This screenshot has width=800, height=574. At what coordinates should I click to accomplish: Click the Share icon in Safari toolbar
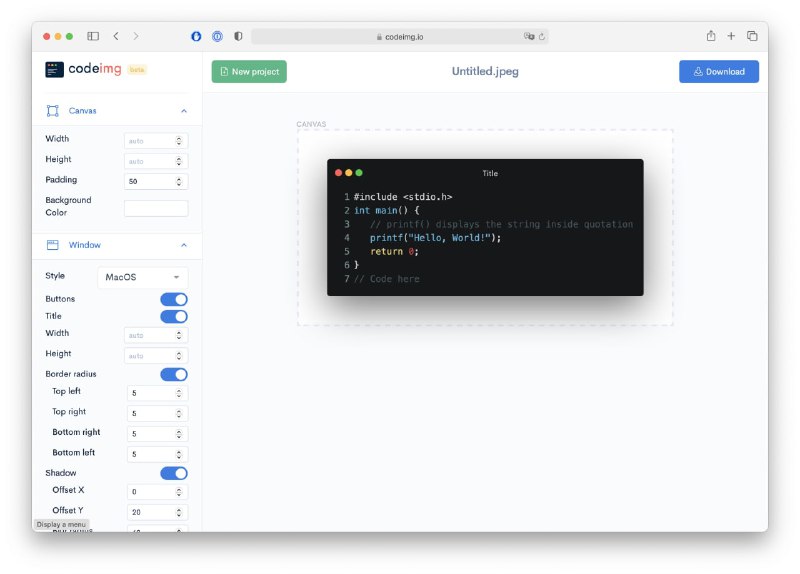(x=711, y=36)
